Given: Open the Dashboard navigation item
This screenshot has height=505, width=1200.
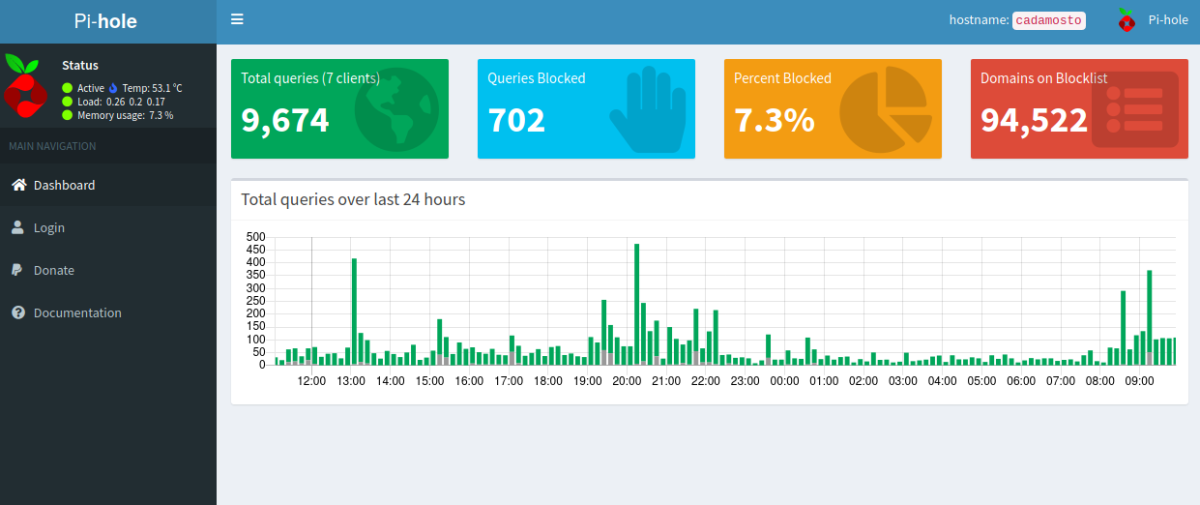Looking at the screenshot, I should [x=64, y=185].
